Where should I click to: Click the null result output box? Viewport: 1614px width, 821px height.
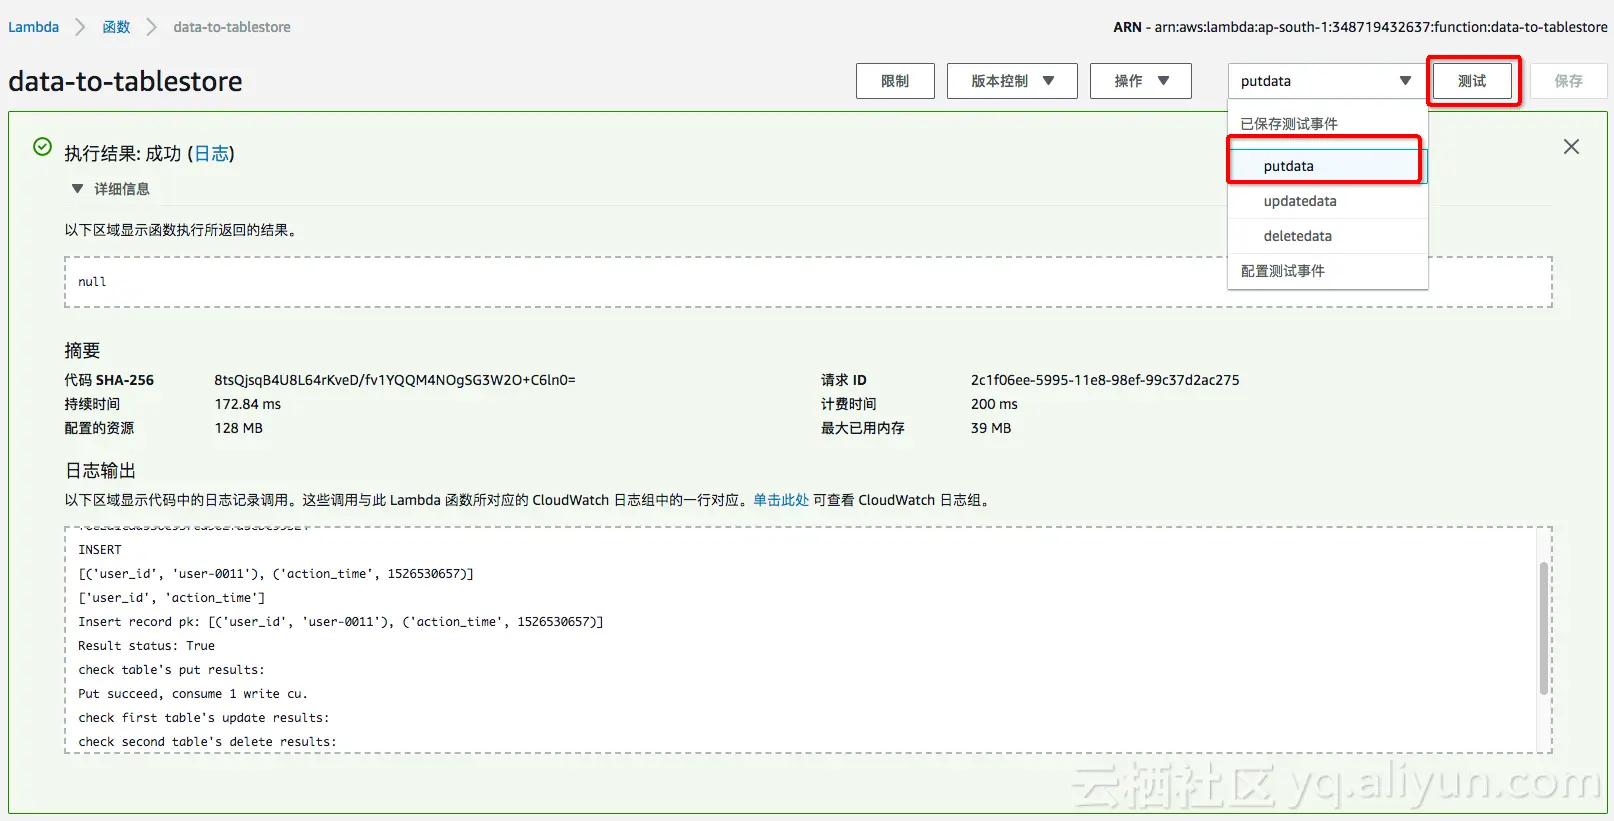pyautogui.click(x=808, y=282)
